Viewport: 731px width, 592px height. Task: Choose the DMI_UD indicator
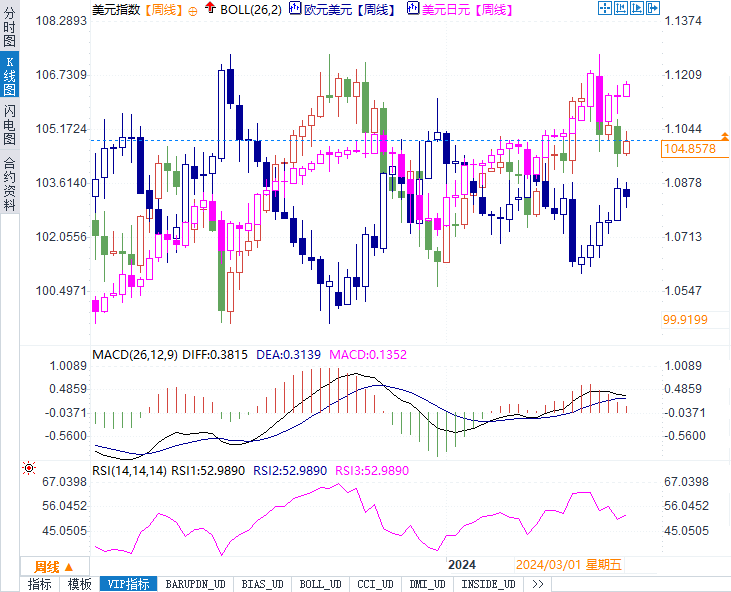point(428,584)
